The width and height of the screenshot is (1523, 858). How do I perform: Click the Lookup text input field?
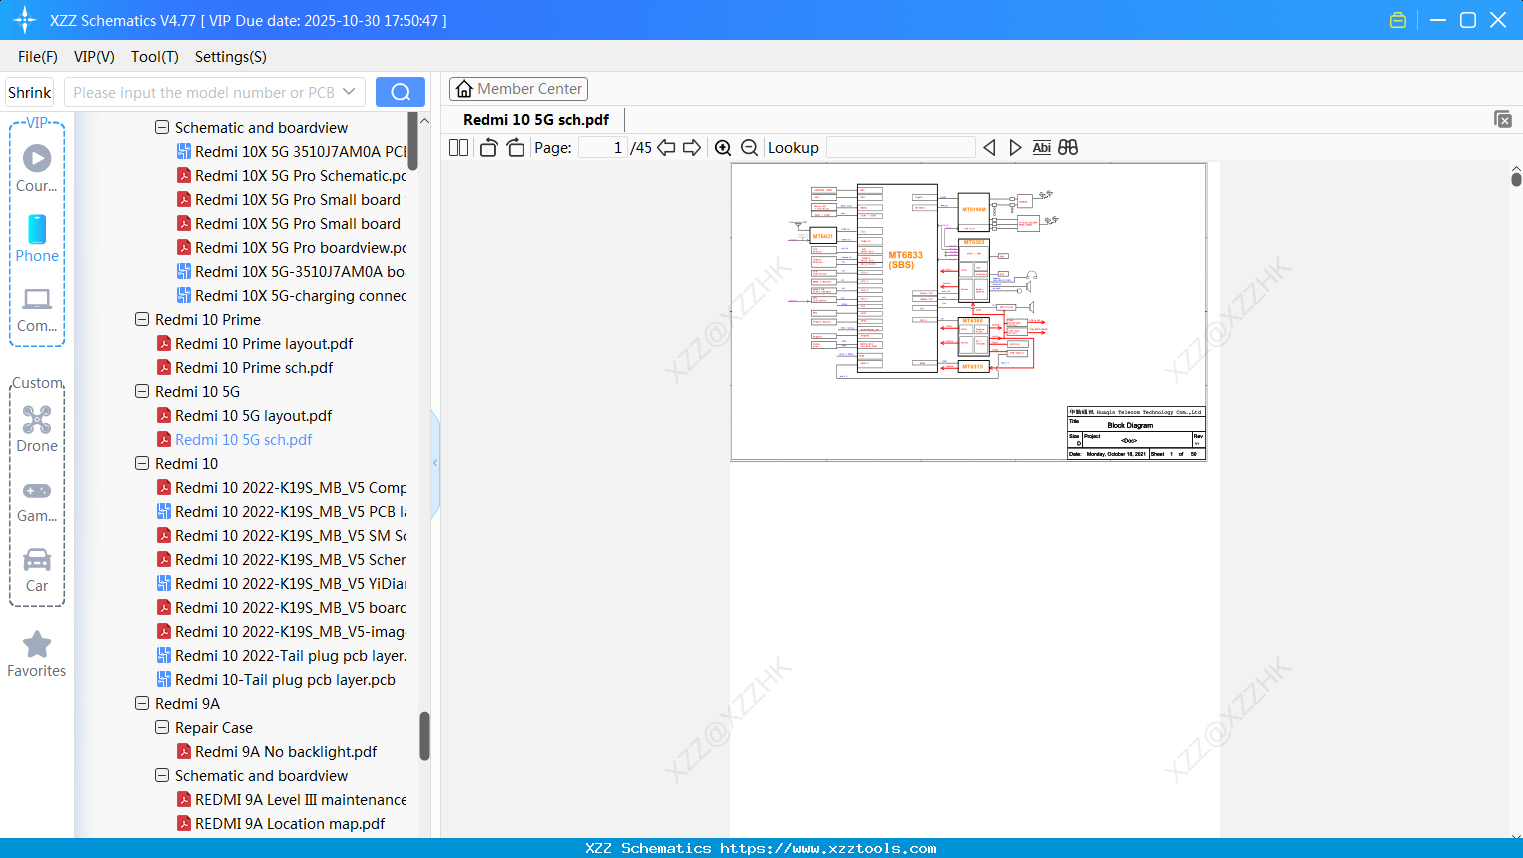(x=900, y=148)
